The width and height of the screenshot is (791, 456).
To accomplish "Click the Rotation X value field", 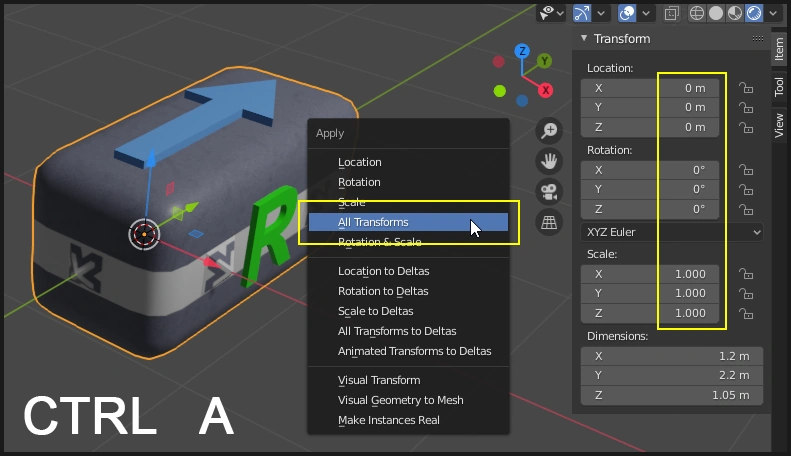I will coord(650,169).
